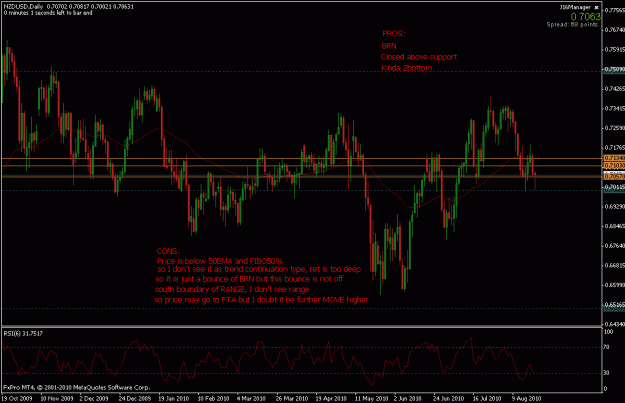The height and width of the screenshot is (403, 625).
Task: Click the 9 Aug 2010 date label
Action: pyautogui.click(x=526, y=398)
